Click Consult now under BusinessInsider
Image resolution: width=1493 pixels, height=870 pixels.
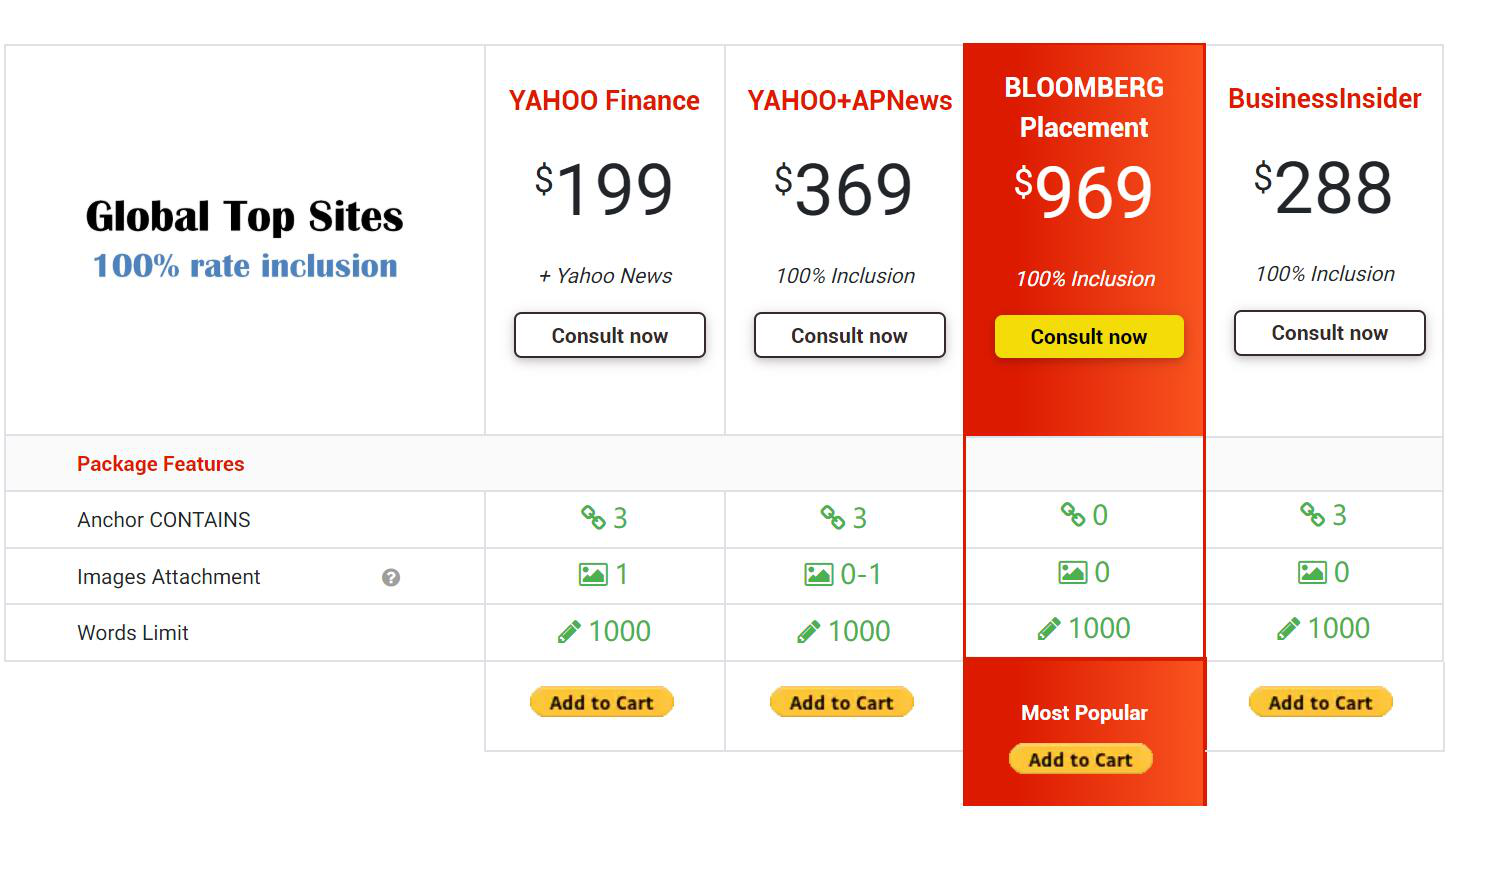[1330, 333]
